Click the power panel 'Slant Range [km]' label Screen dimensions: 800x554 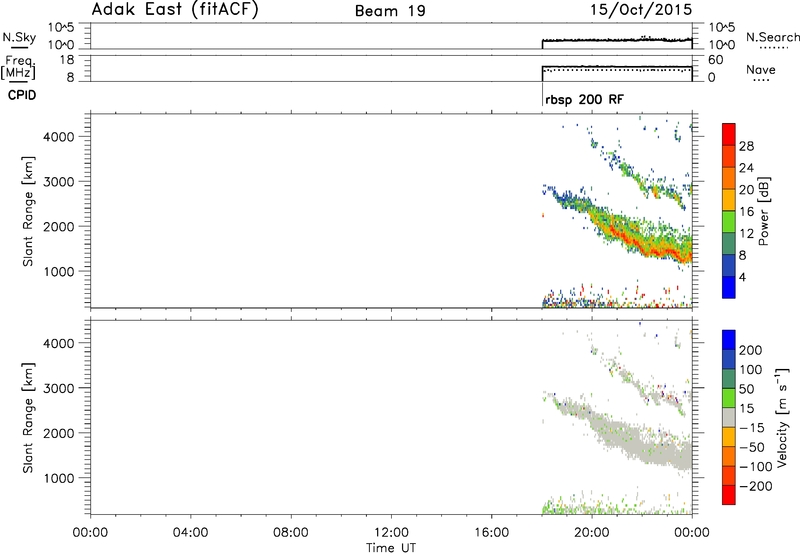pyautogui.click(x=28, y=211)
